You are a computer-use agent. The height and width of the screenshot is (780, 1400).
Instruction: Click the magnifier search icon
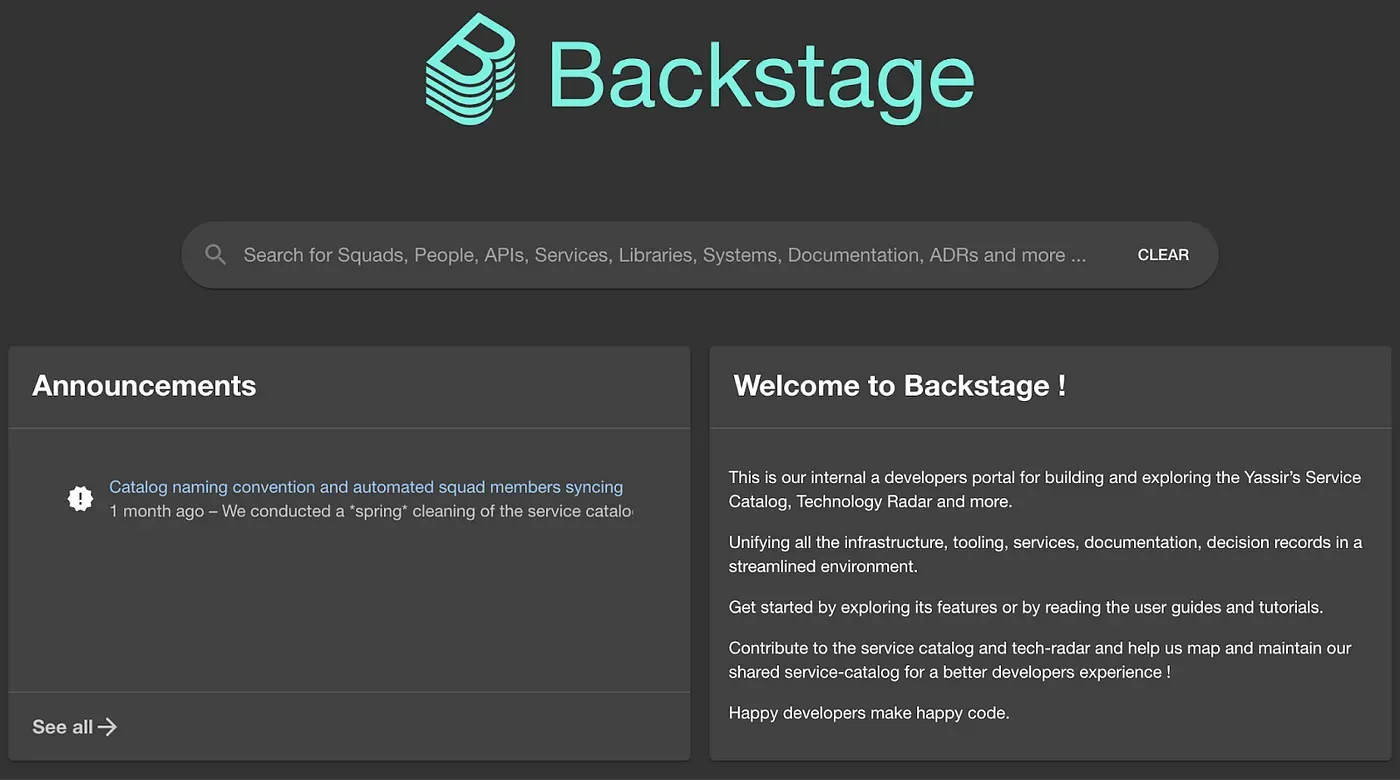coord(215,255)
